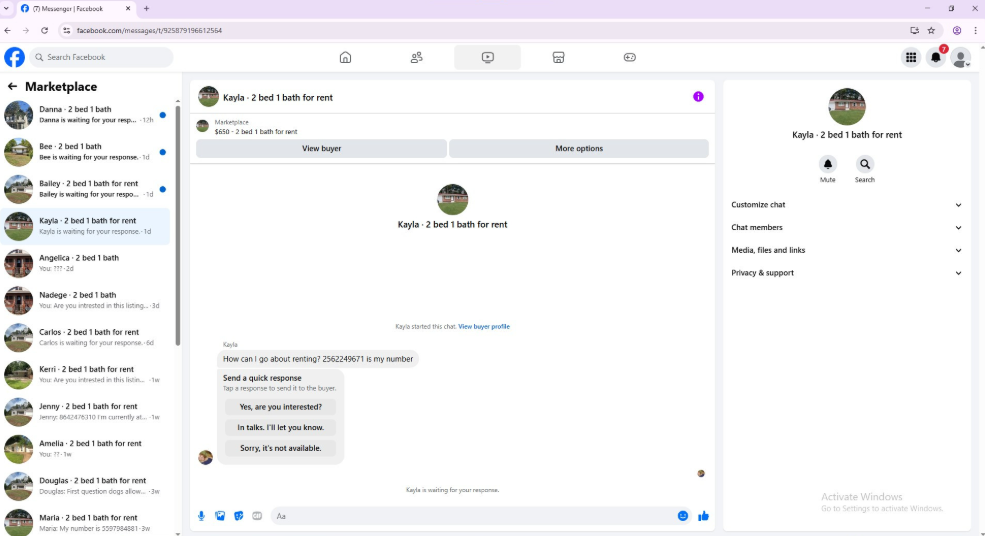Click browser back arrow
Image resolution: width=985 pixels, height=536 pixels.
(x=8, y=30)
